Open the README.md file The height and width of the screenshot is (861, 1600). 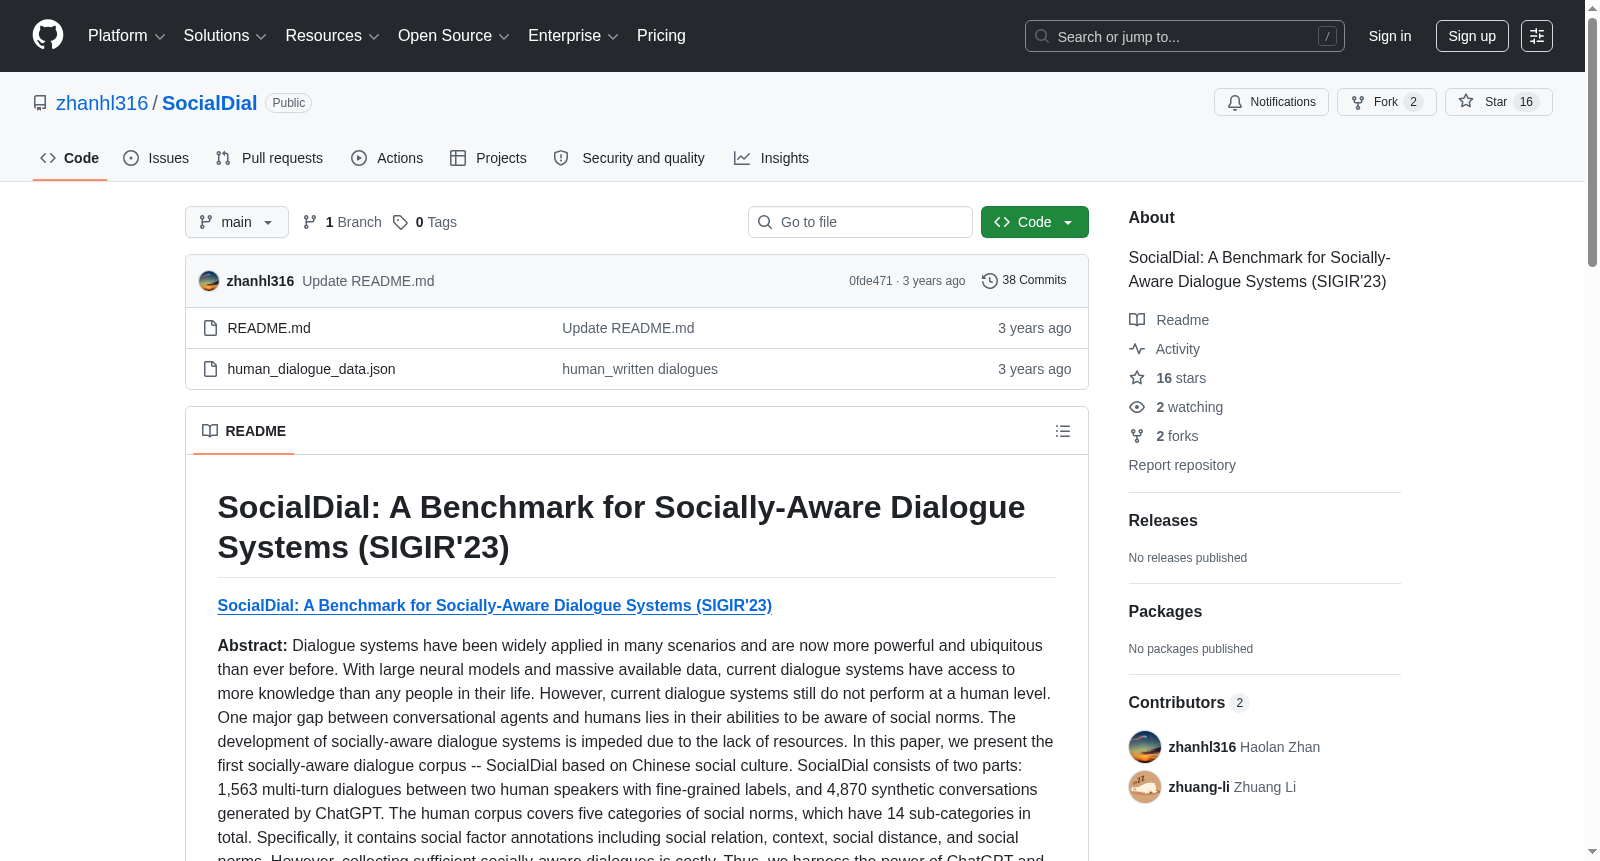[x=269, y=328]
